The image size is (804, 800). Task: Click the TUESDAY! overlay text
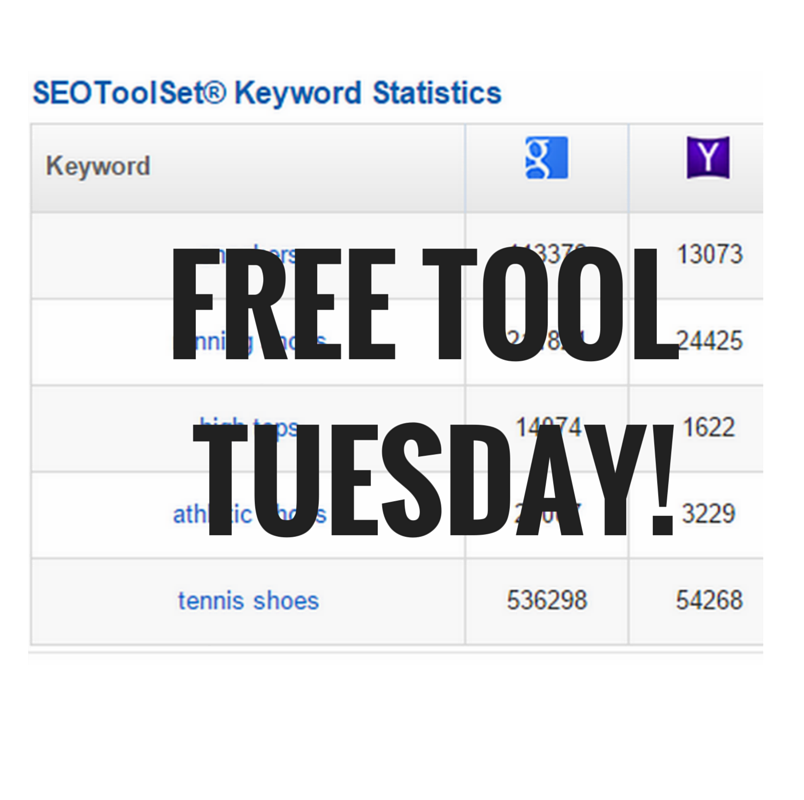pos(434,479)
